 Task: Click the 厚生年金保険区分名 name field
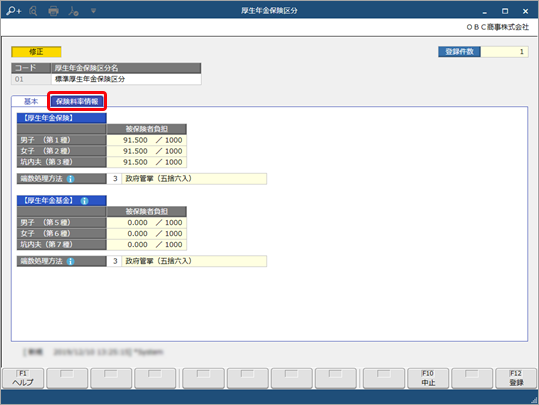pos(126,79)
